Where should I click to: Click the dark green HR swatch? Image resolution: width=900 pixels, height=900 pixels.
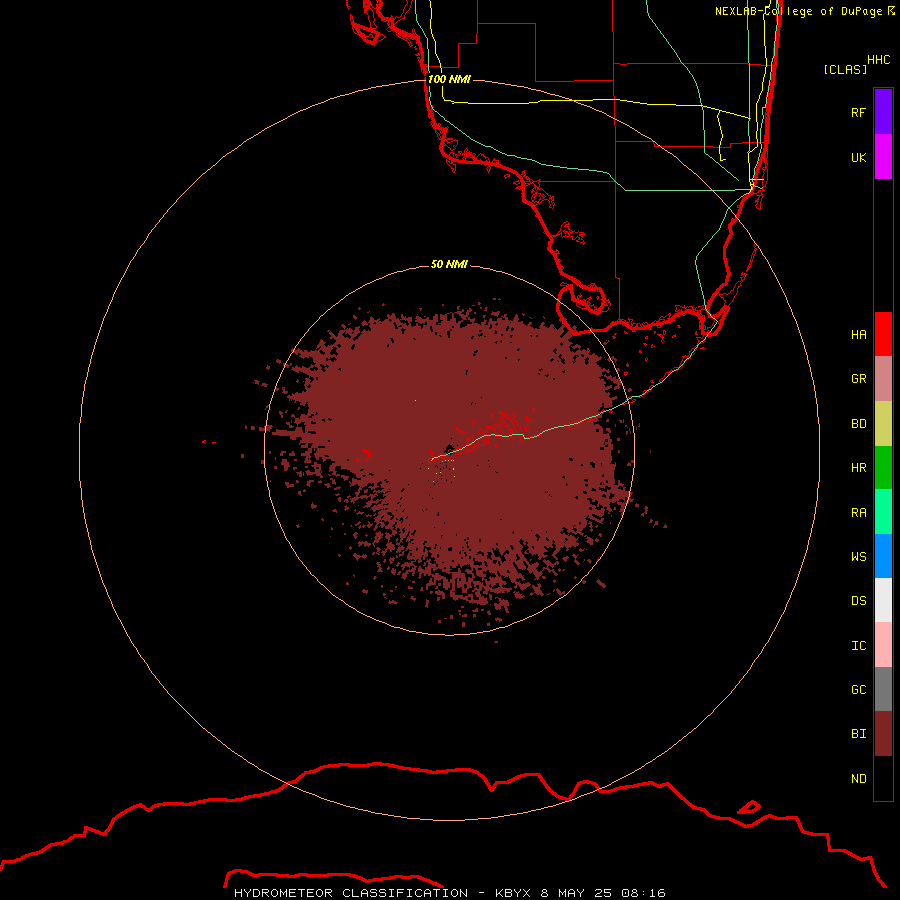point(883,468)
